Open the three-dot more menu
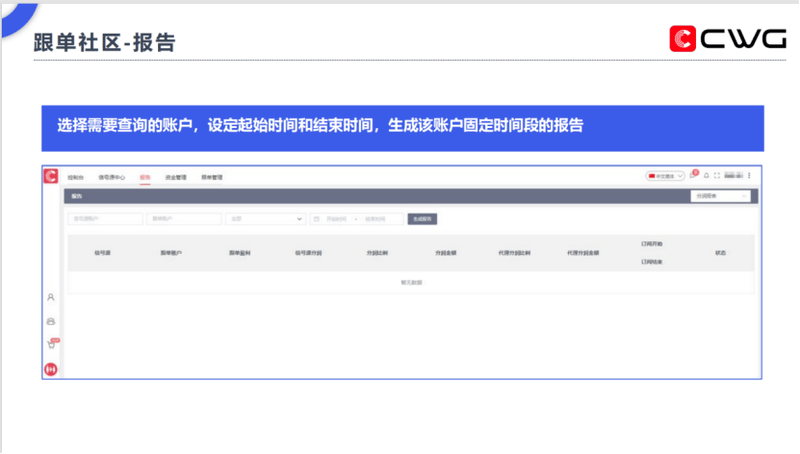Viewport: 800px width, 454px height. click(x=749, y=175)
